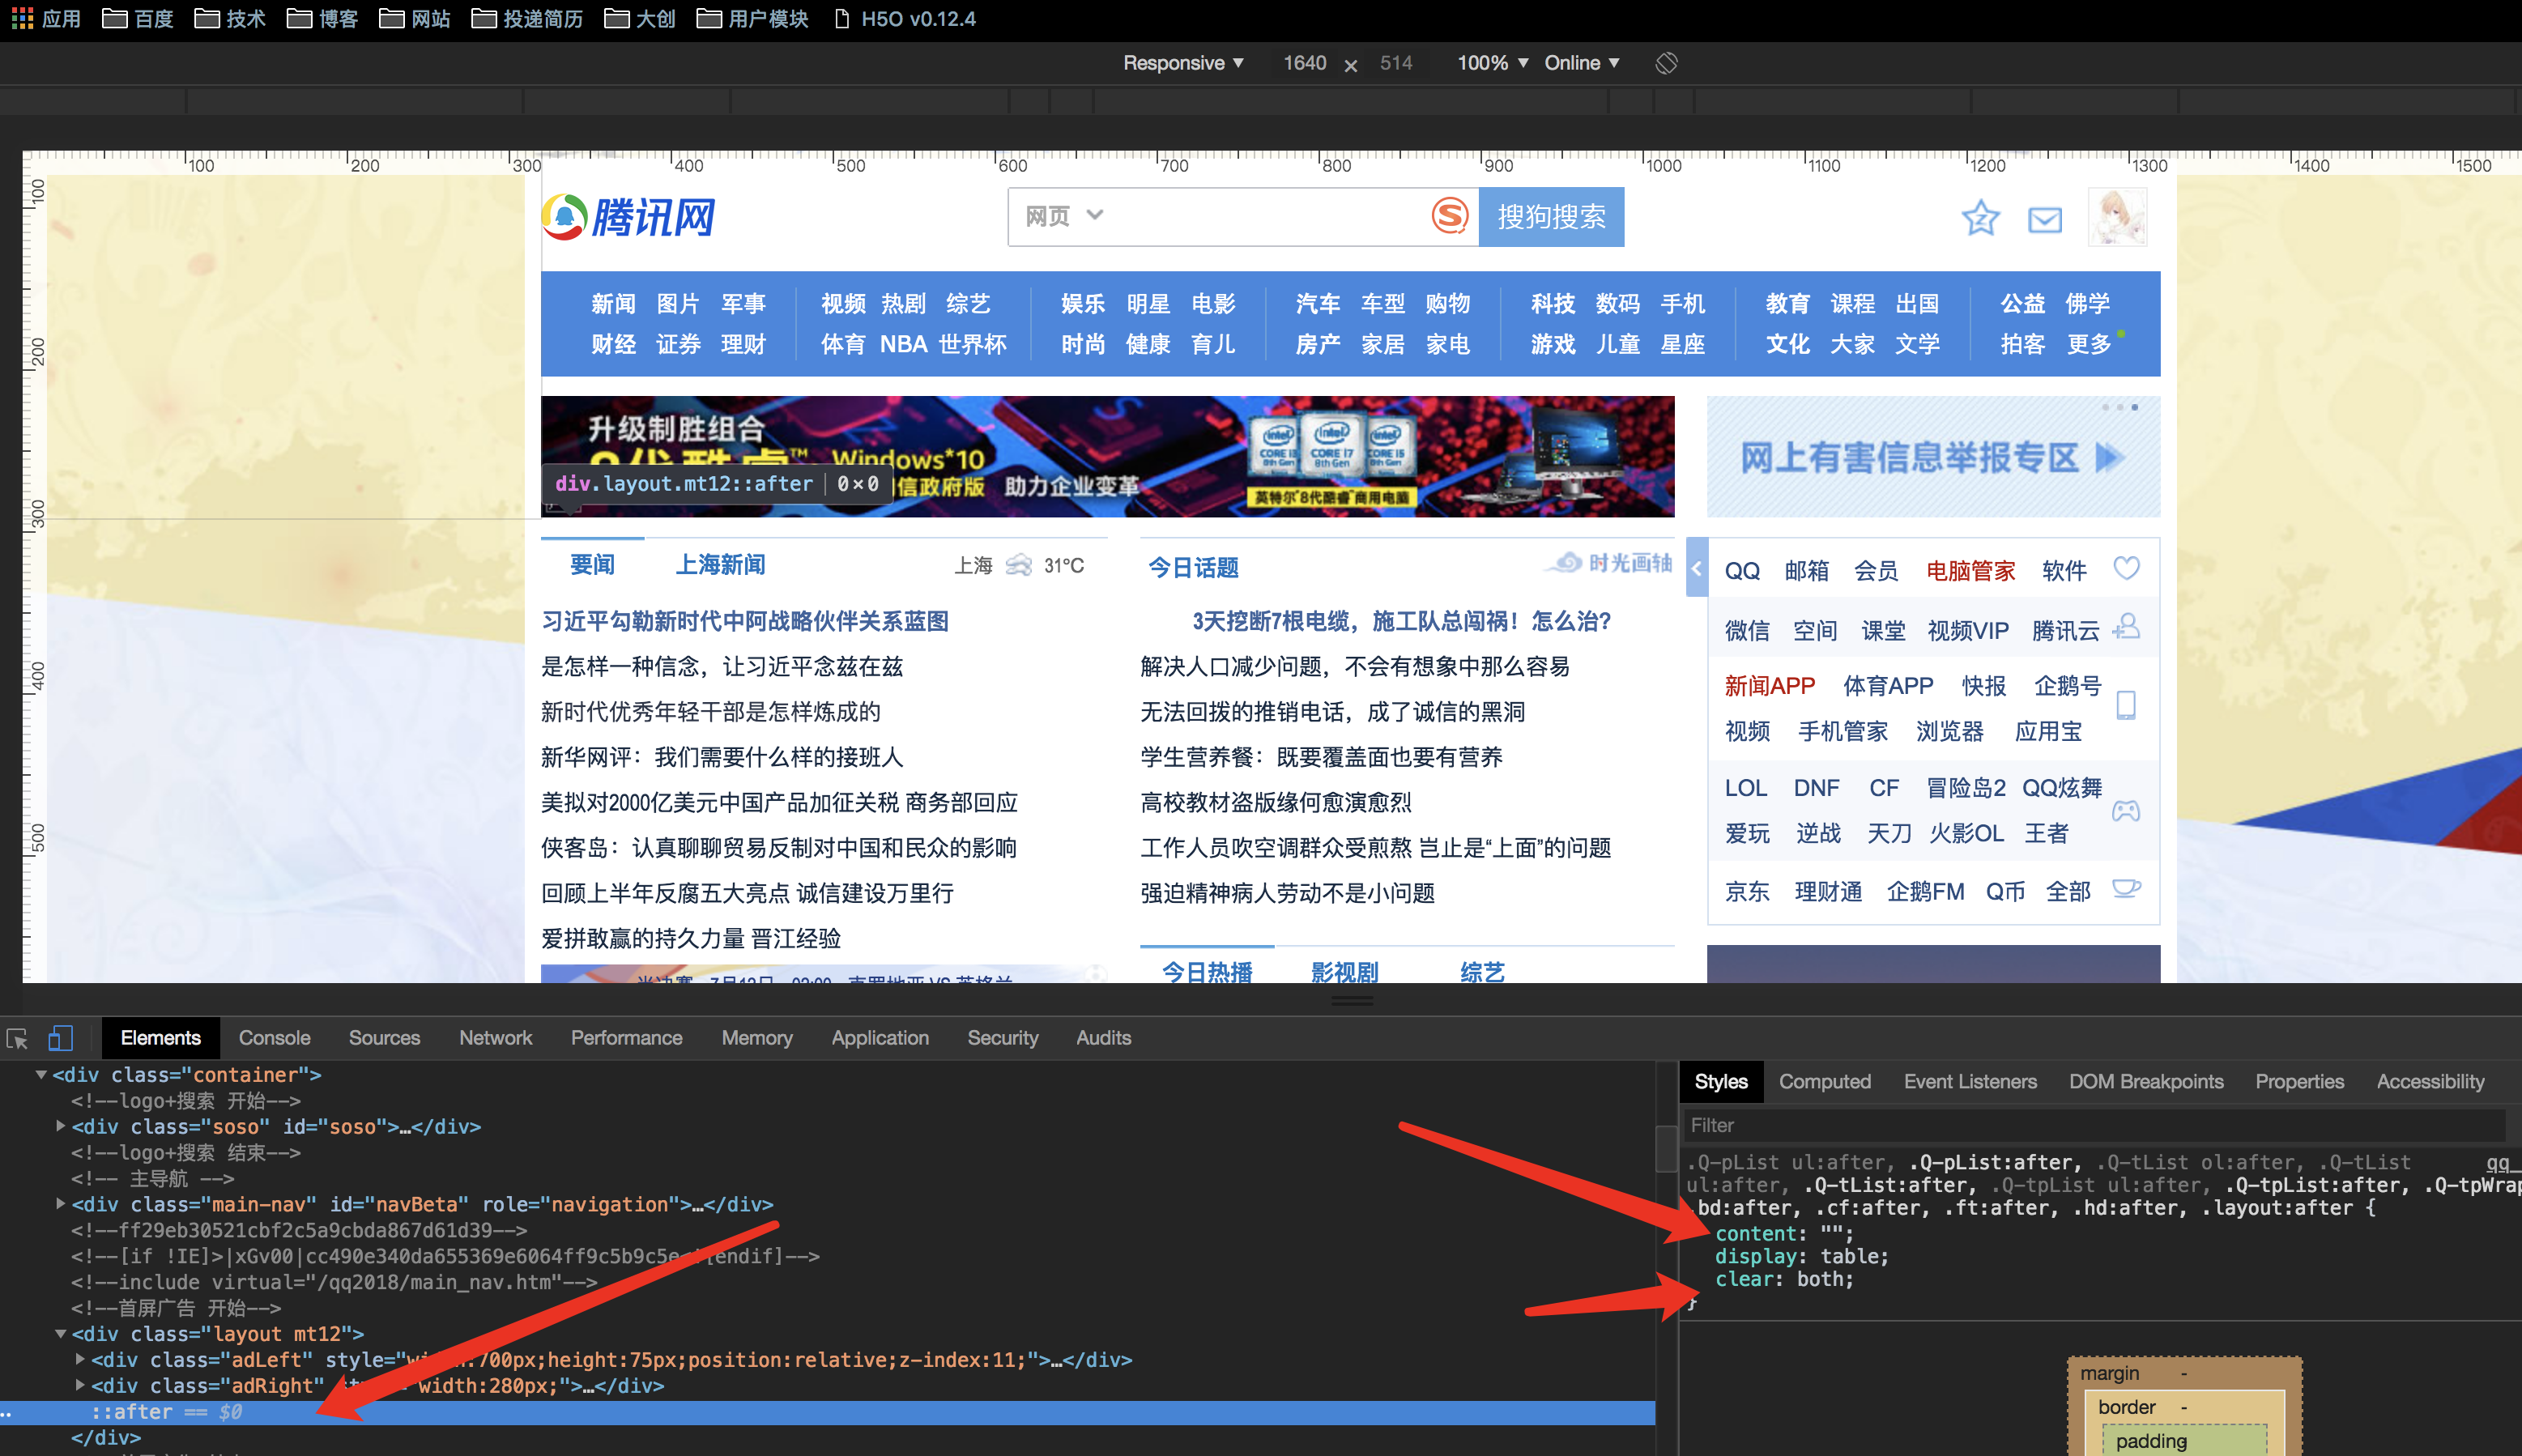Open the Performance tab
The image size is (2522, 1456).
(626, 1038)
